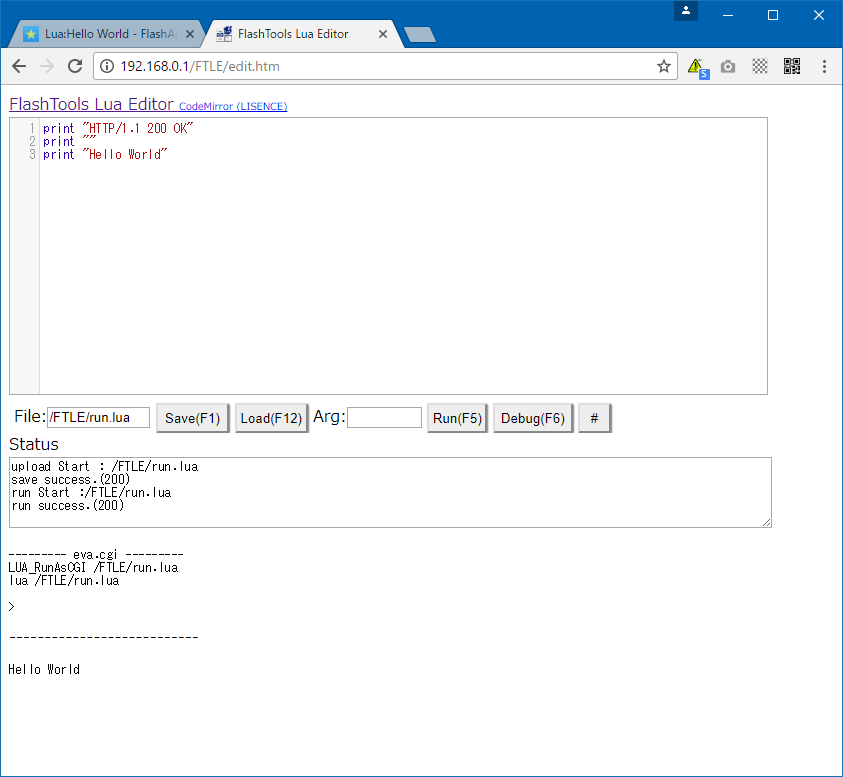843x777 pixels.
Task: View site info icon in address bar
Action: 107,66
